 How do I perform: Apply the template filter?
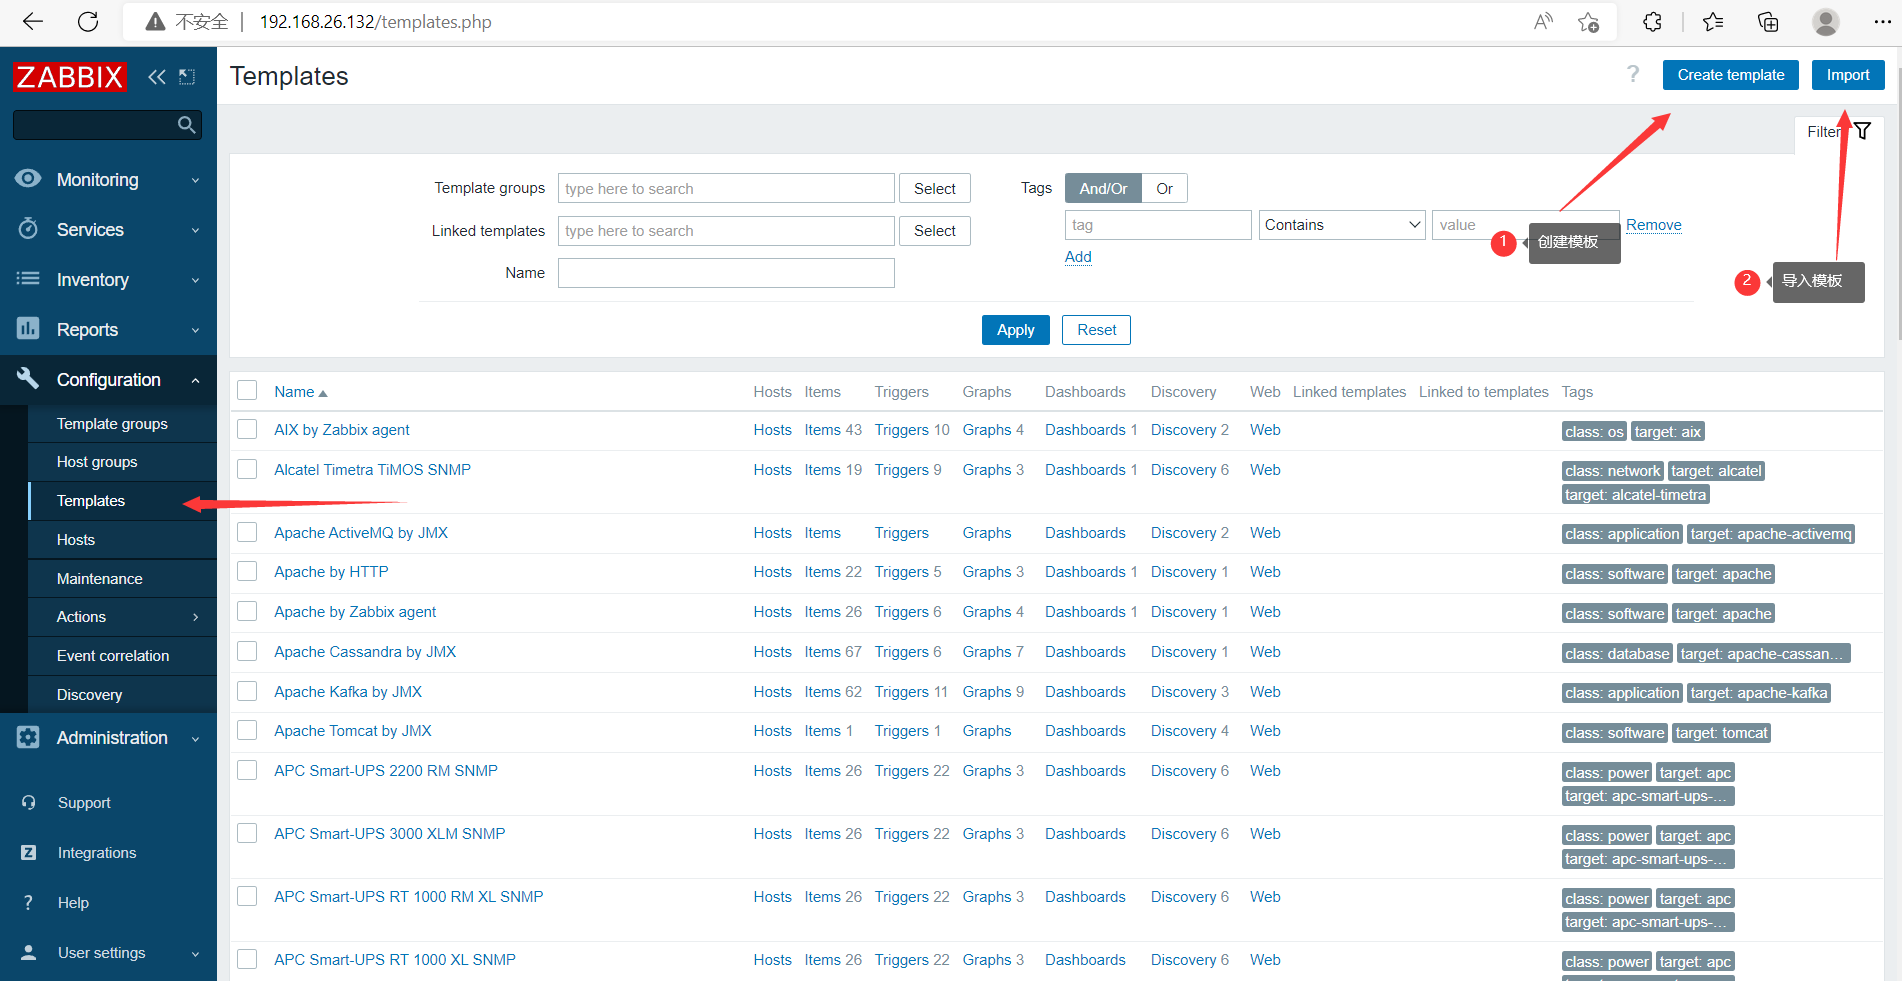1016,330
